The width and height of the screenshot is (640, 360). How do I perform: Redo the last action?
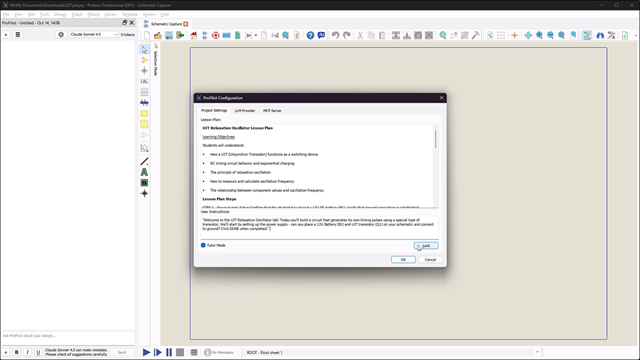(347, 36)
